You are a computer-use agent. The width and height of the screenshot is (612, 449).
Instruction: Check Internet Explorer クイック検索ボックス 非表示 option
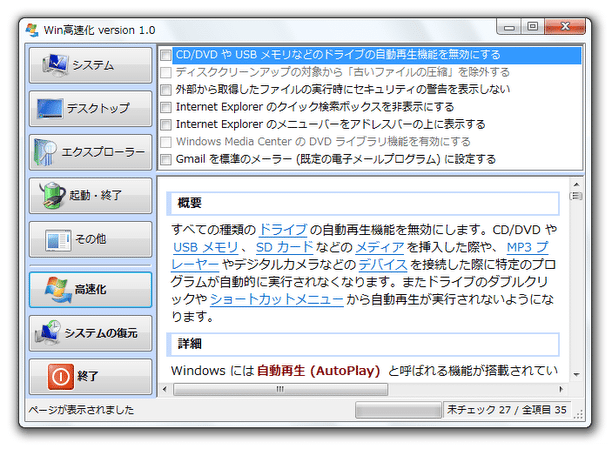[x=166, y=107]
